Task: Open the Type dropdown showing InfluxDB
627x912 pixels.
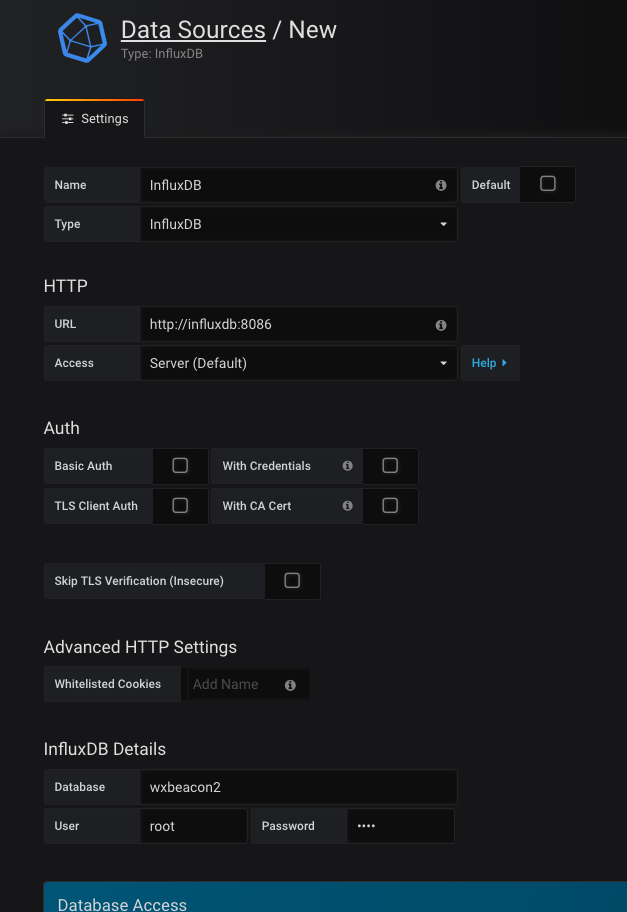Action: click(298, 225)
